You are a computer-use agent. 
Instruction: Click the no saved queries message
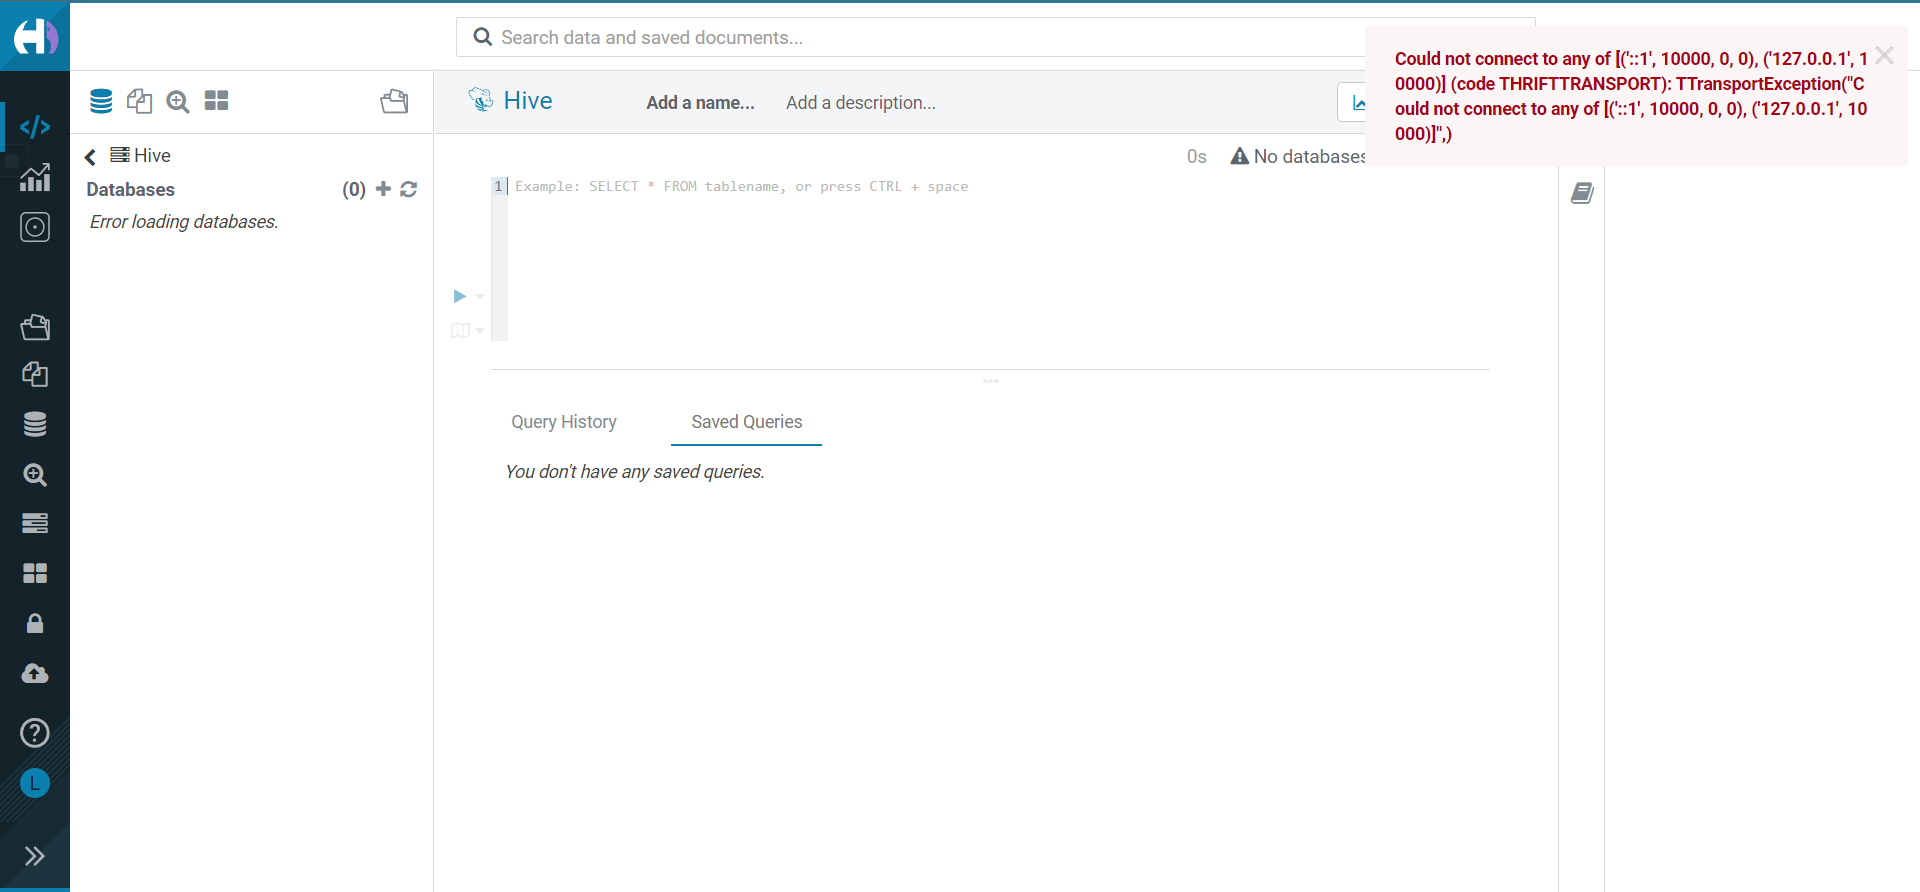(x=635, y=472)
